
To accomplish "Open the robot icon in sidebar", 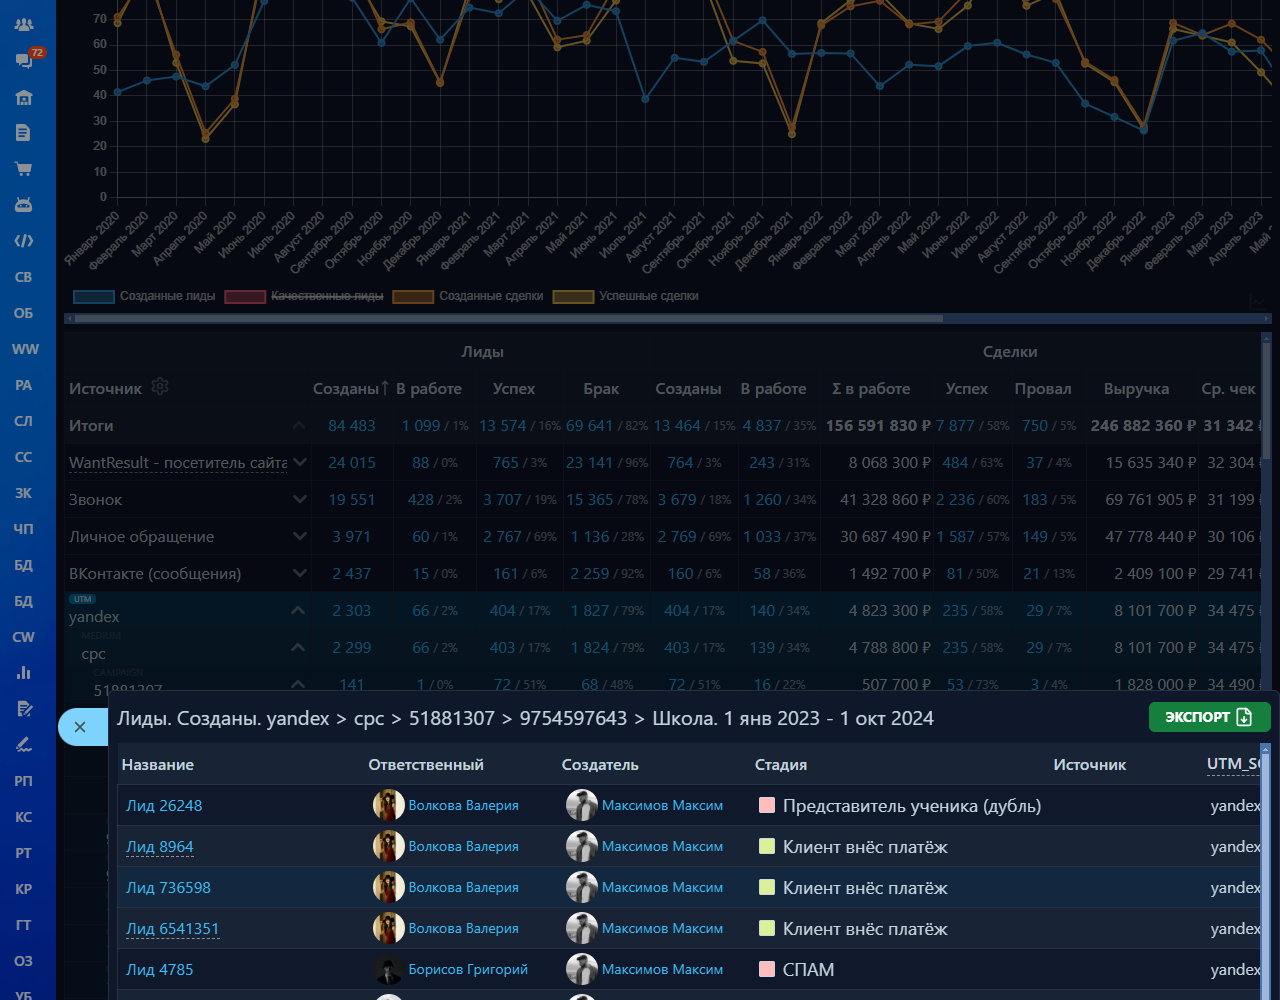I will click(23, 205).
